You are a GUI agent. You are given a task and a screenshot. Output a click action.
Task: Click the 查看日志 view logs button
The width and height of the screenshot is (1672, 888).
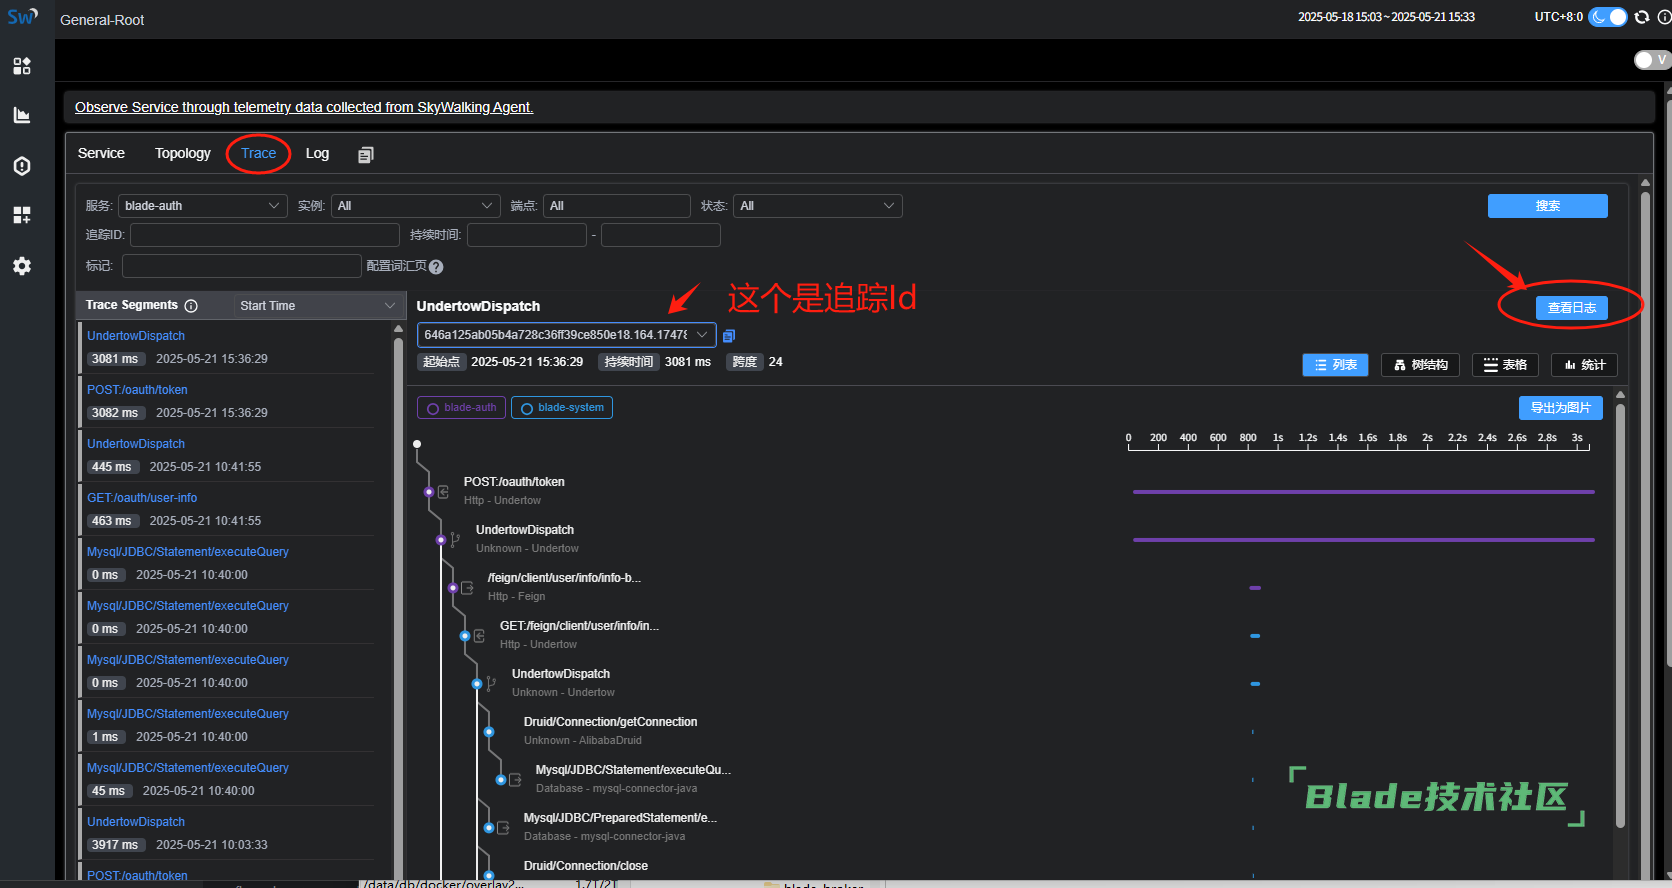click(1572, 308)
